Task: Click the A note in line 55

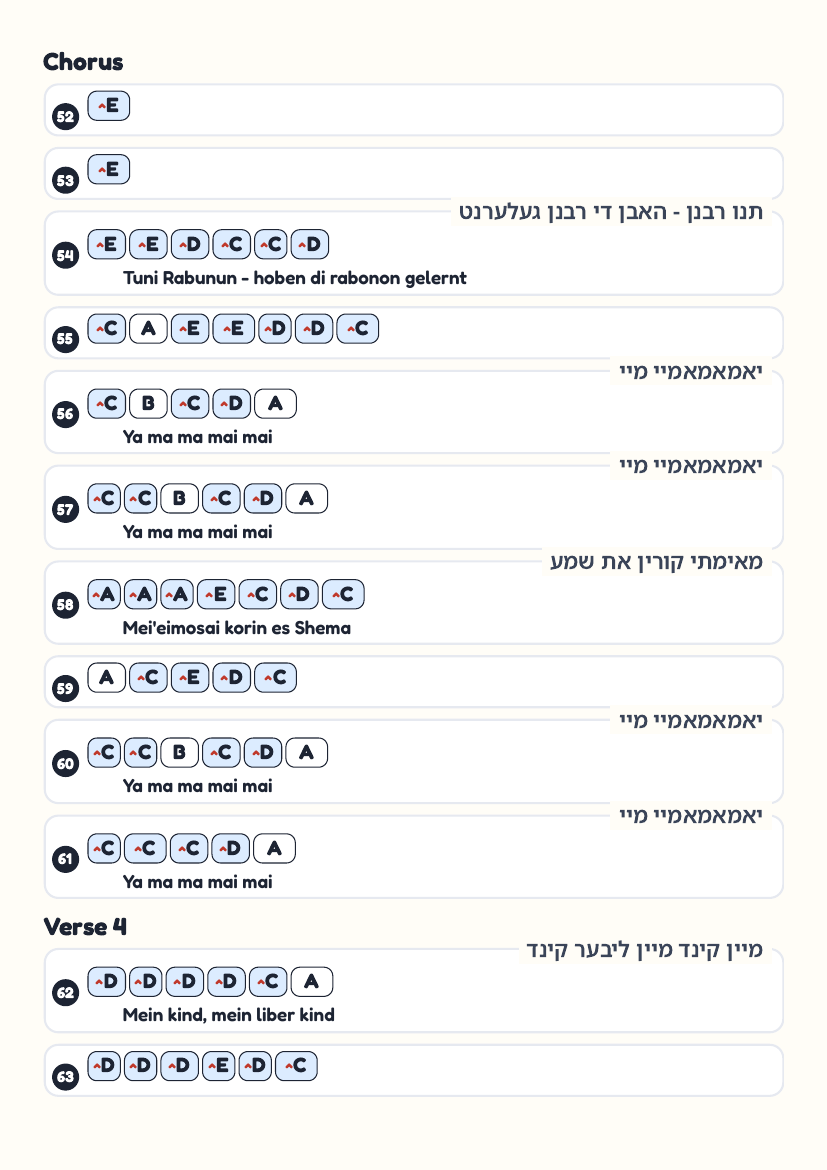Action: 149,329
